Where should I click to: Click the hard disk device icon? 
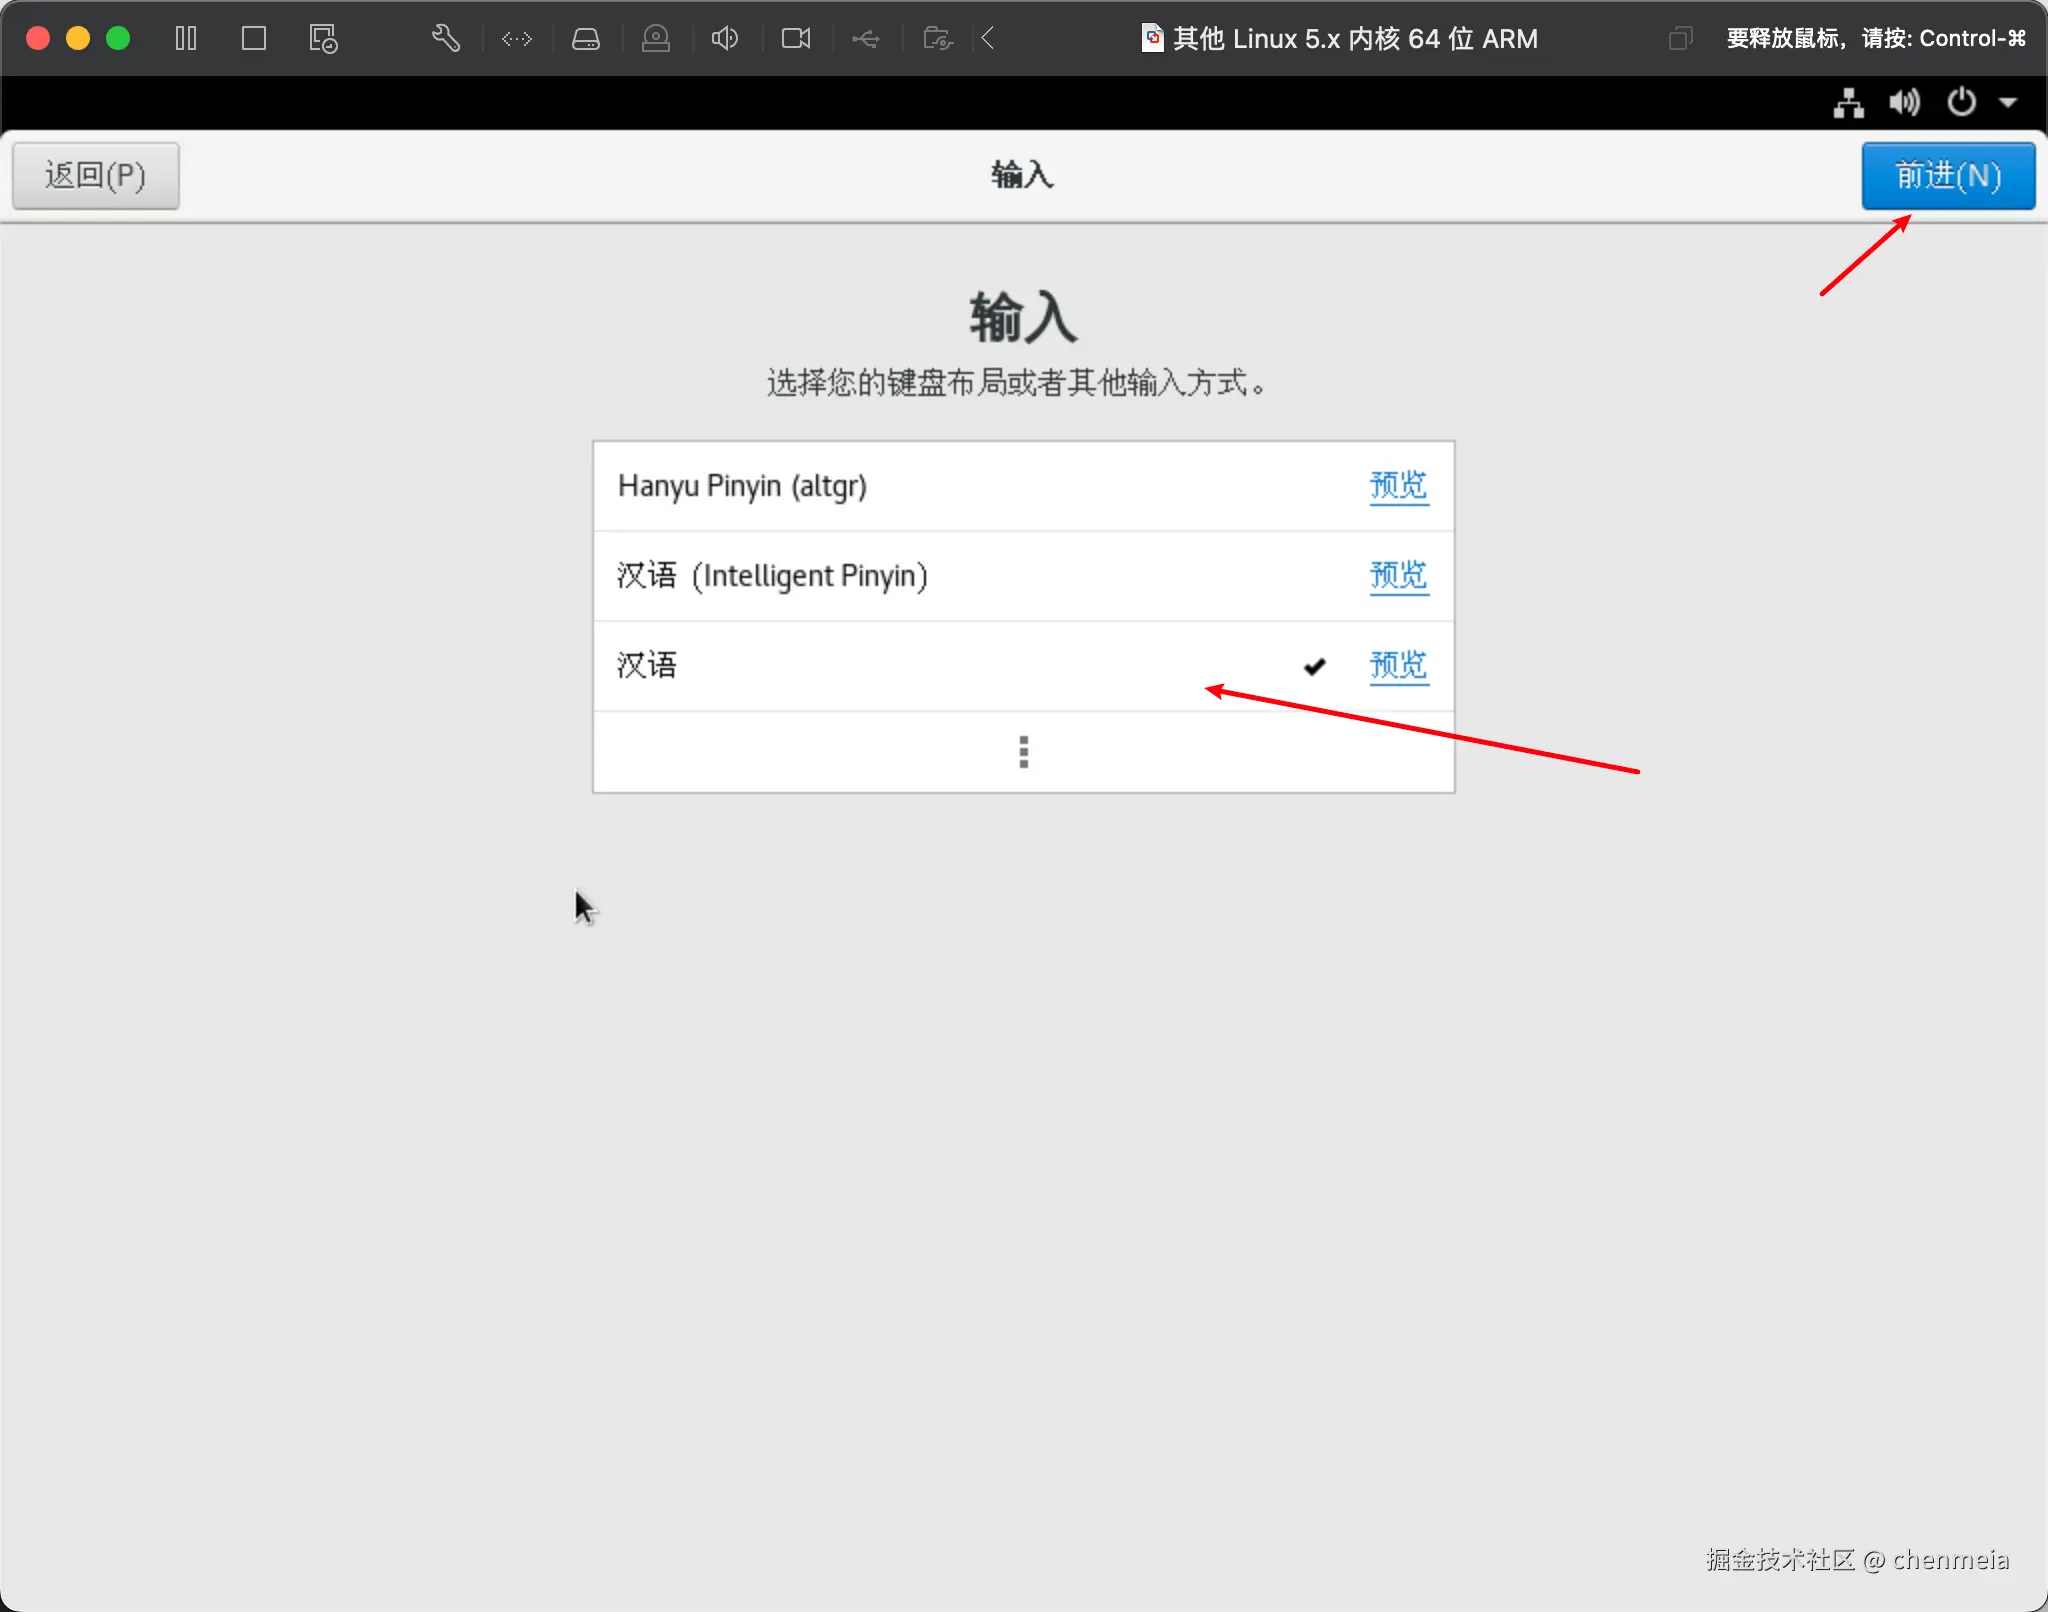tap(586, 39)
